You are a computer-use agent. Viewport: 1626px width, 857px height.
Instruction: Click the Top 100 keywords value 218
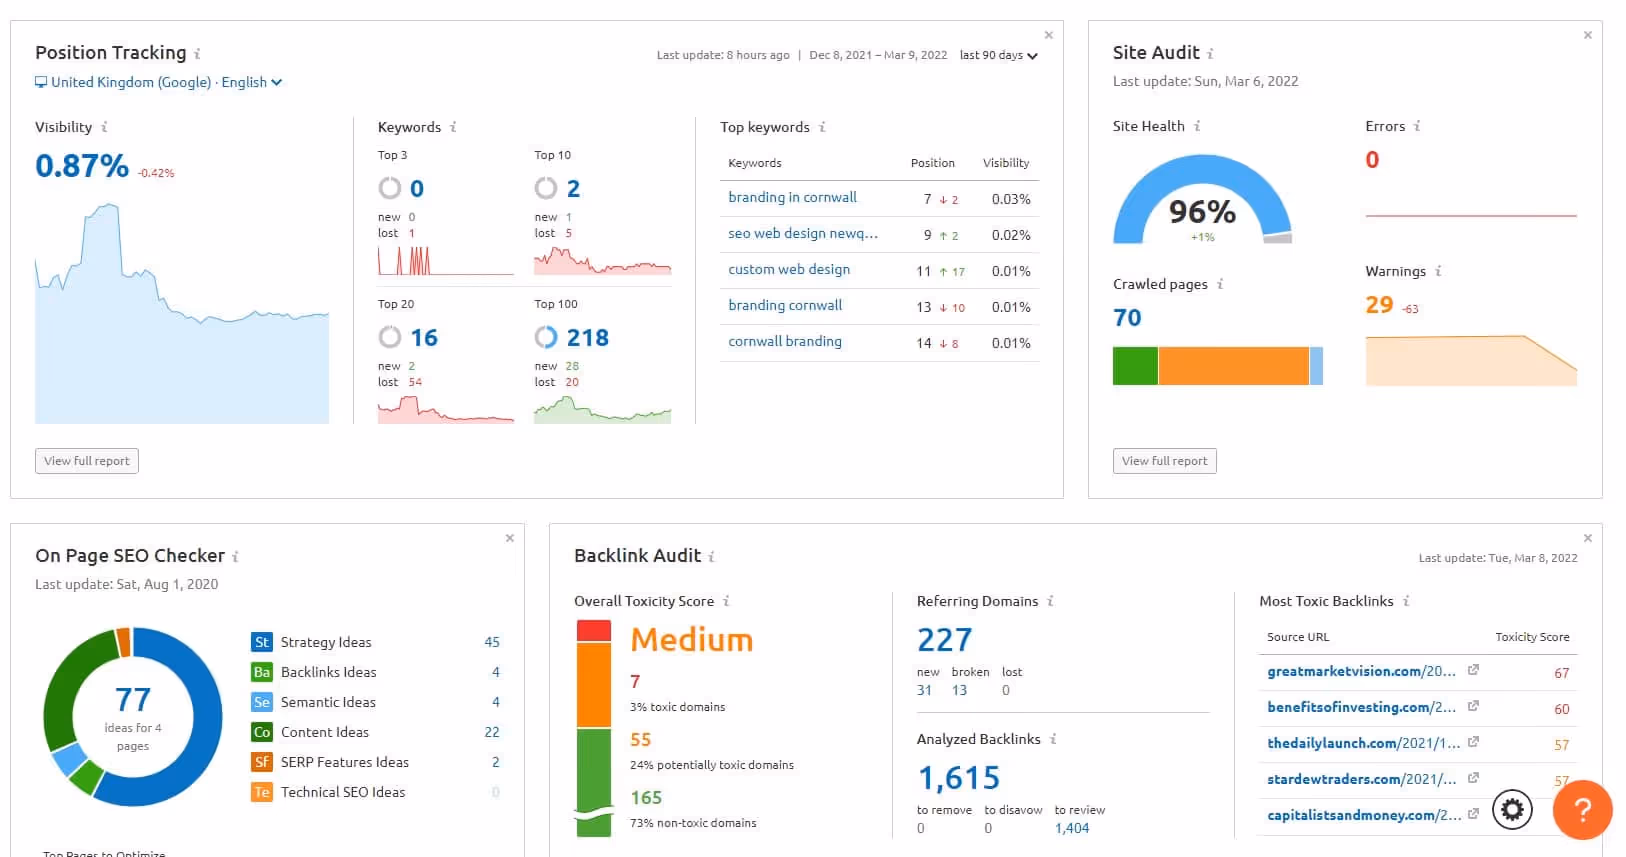pos(588,338)
